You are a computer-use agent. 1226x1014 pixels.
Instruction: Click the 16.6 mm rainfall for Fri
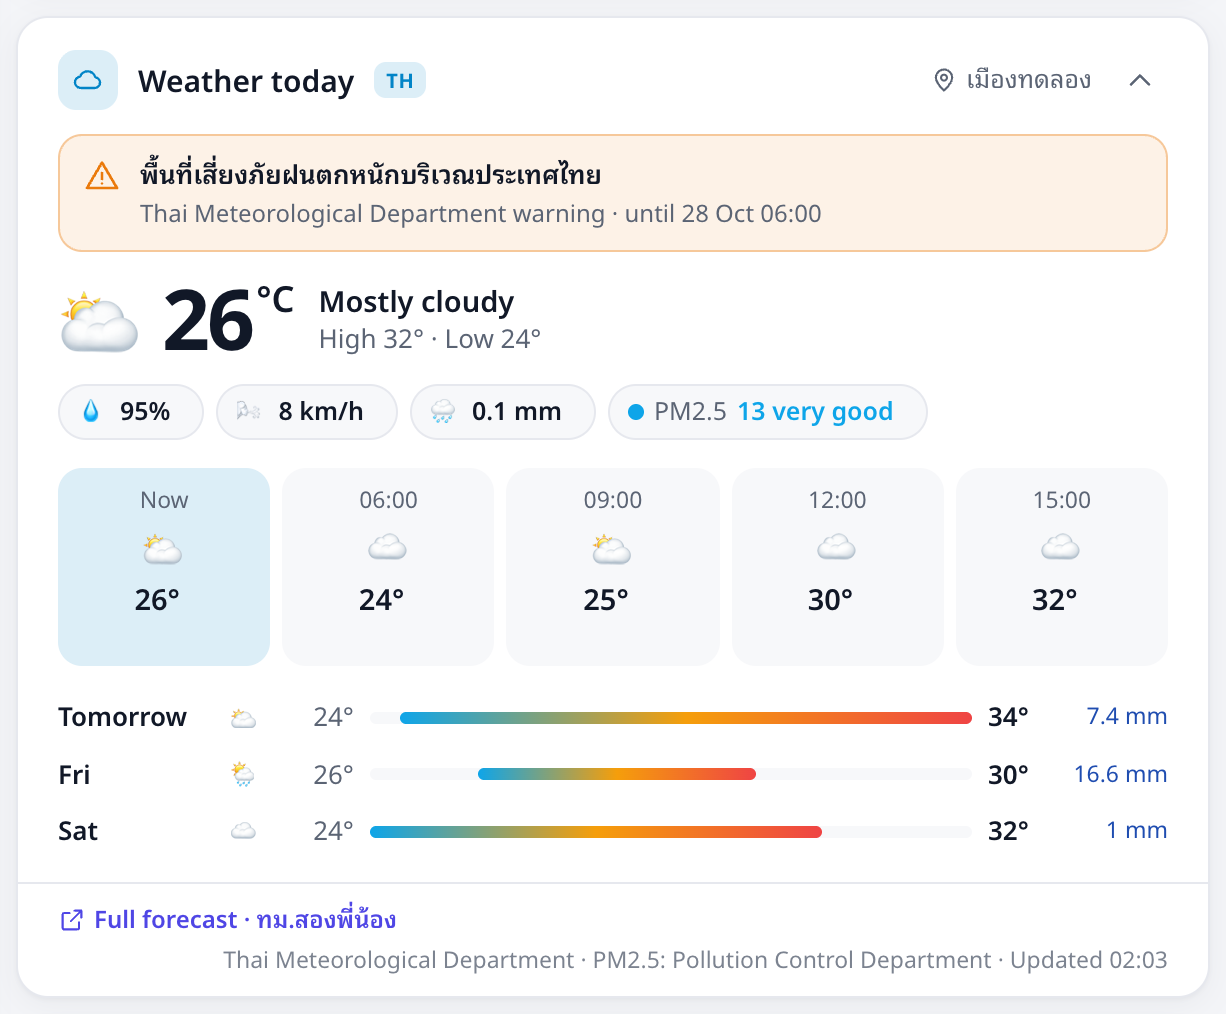1121,774
